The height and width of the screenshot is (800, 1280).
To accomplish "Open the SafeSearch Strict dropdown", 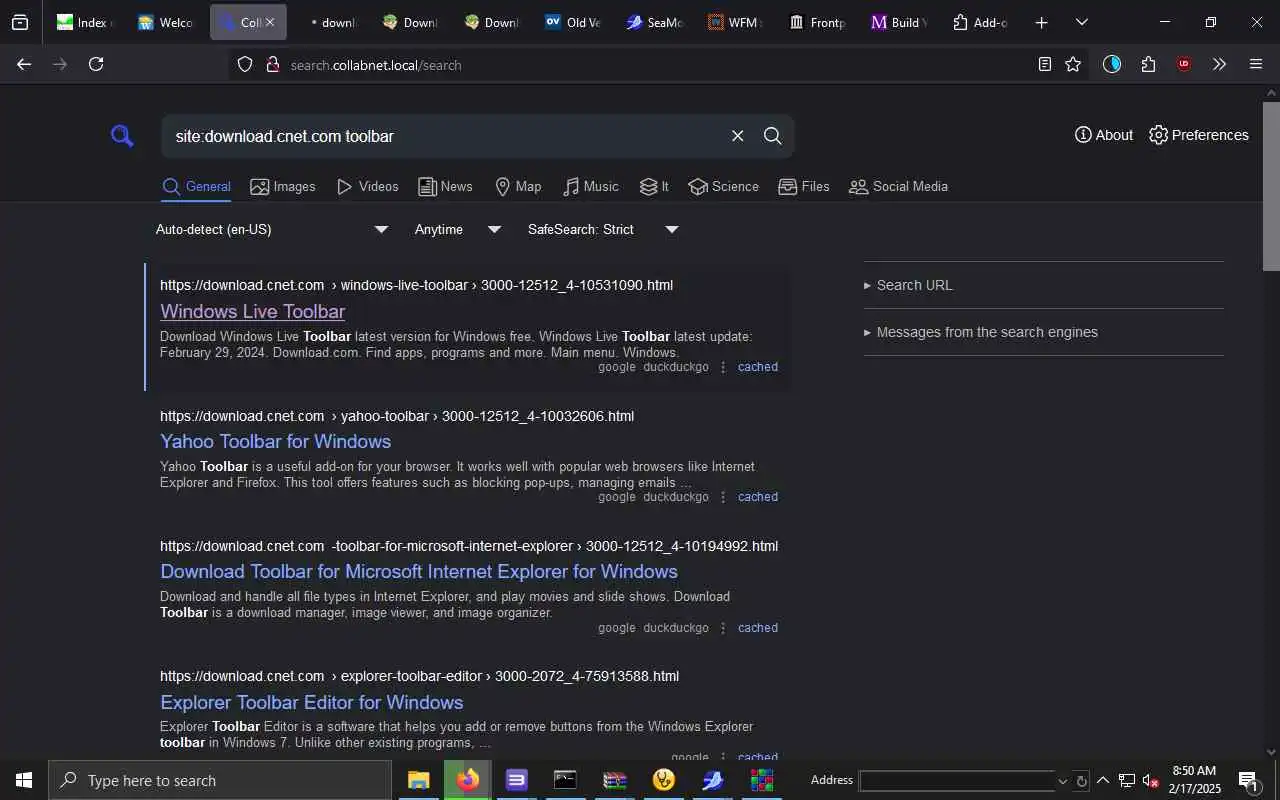I will pyautogui.click(x=603, y=229).
